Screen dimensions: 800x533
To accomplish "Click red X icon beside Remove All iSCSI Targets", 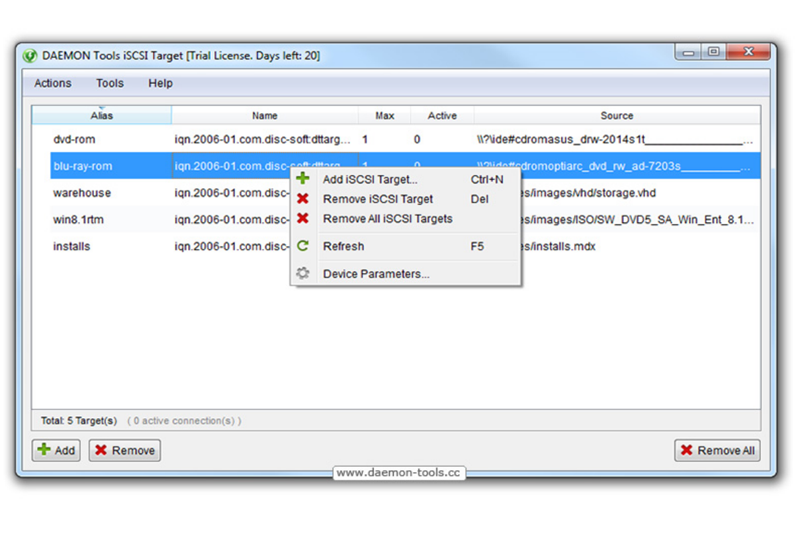I will coord(303,218).
